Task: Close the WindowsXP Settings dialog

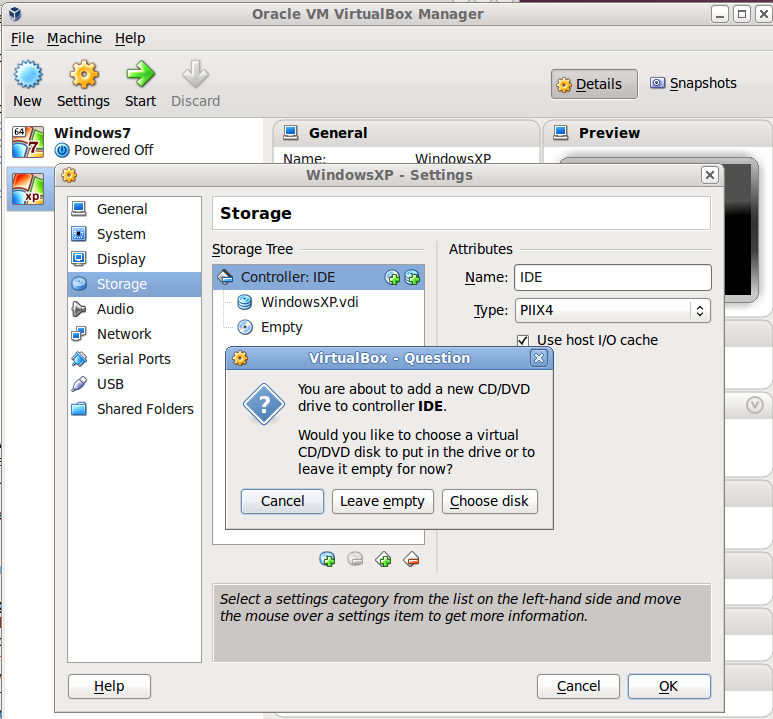Action: coord(709,175)
